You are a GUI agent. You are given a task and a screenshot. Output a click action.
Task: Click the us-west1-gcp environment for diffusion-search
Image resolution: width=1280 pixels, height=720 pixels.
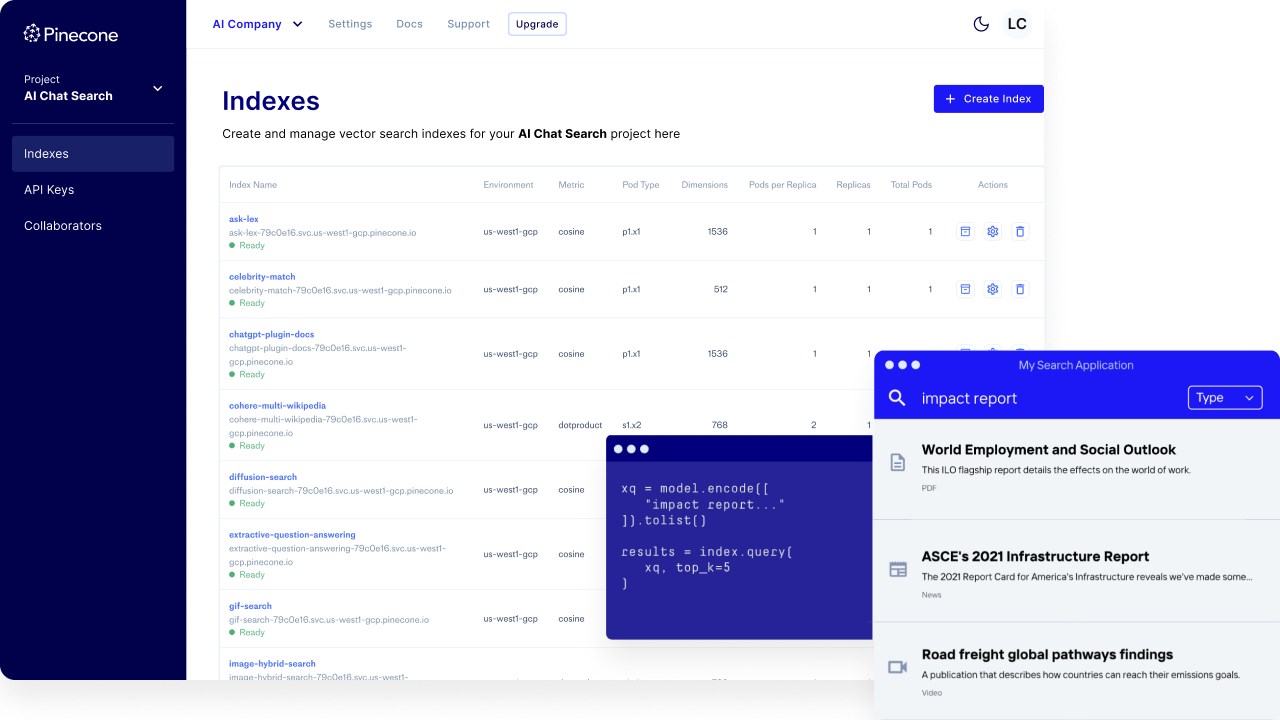510,490
